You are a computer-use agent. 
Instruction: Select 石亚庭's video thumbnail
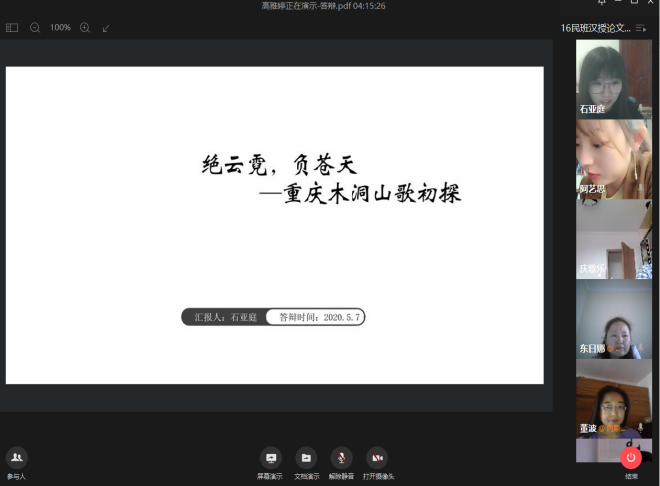point(613,78)
